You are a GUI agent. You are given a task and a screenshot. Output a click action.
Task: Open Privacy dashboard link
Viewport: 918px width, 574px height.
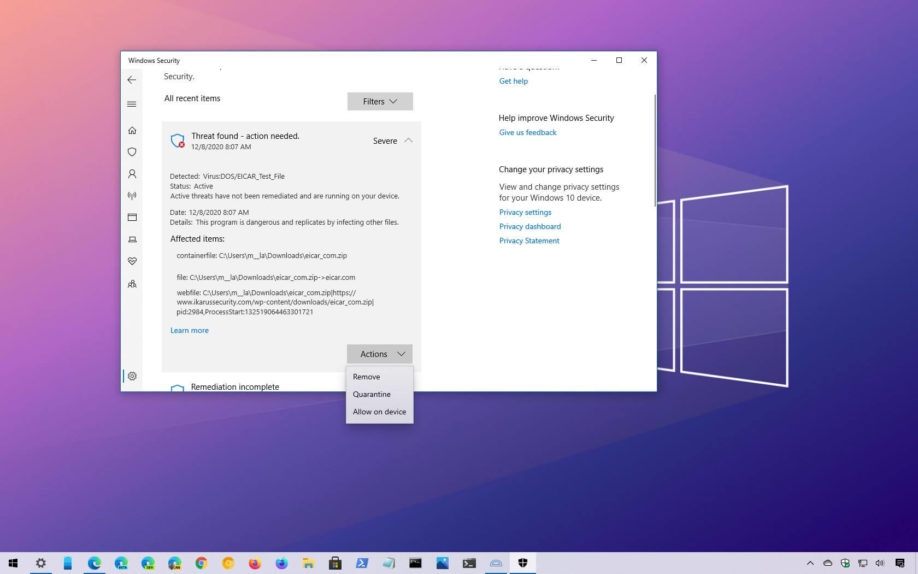[530, 226]
